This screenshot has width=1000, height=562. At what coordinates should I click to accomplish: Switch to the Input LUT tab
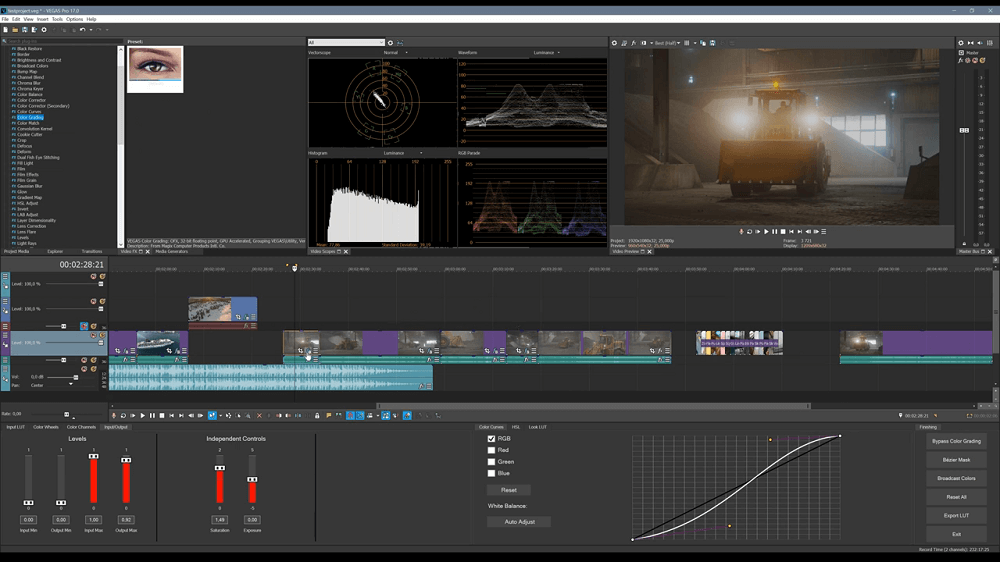[15, 427]
